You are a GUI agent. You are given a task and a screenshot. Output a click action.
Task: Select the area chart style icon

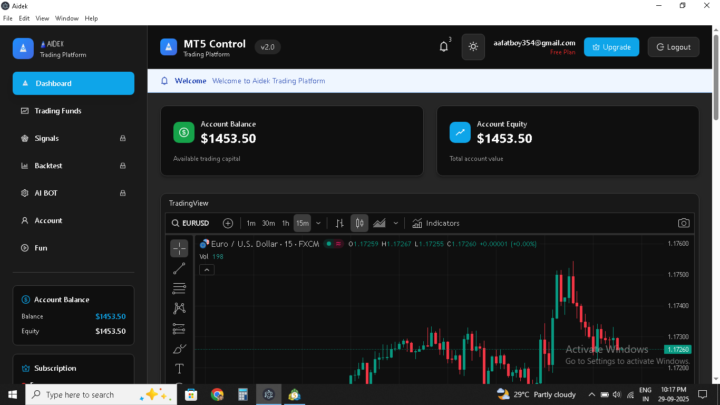[379, 223]
